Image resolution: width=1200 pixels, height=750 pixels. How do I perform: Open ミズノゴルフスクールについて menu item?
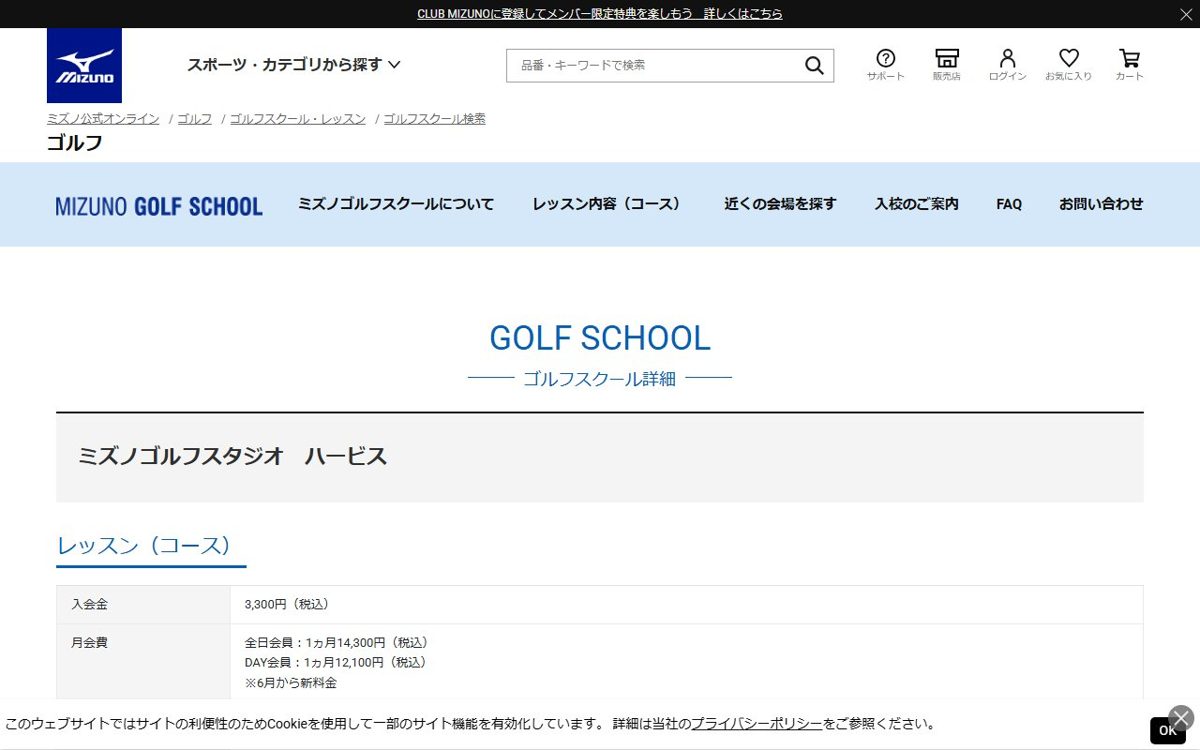click(396, 204)
